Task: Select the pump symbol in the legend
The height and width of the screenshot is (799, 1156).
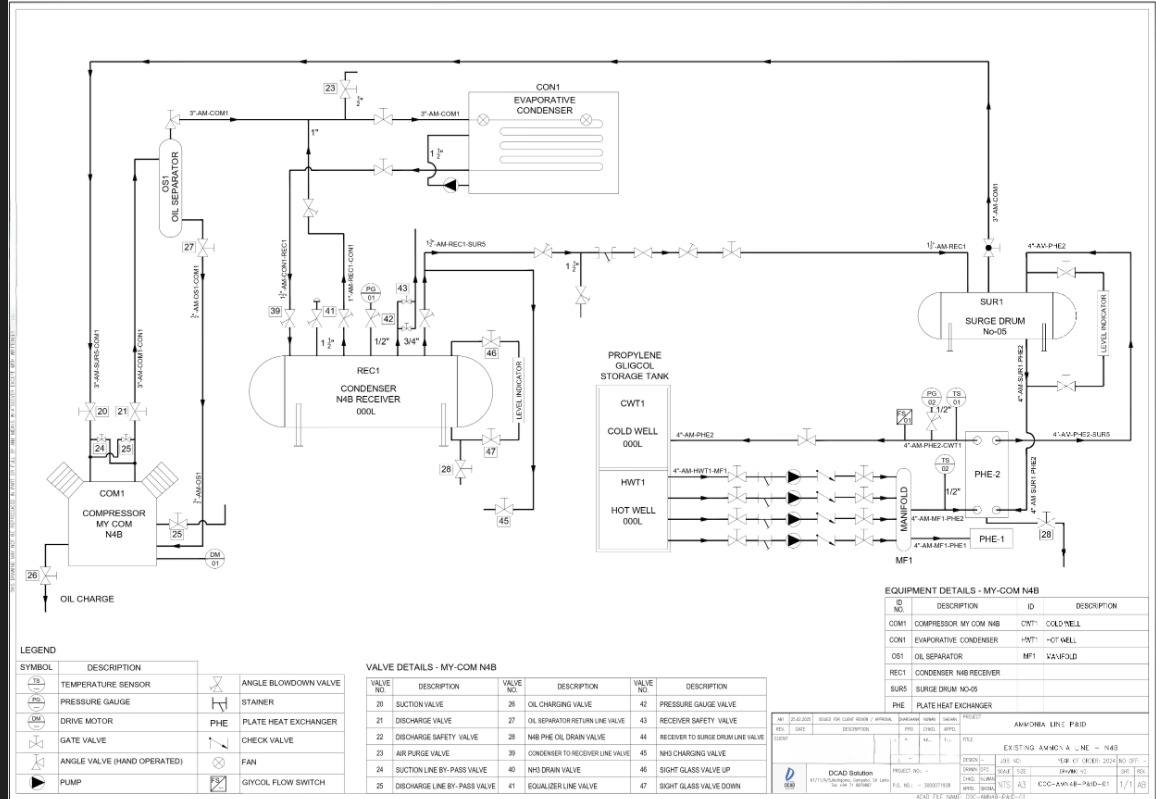Action: pos(38,782)
